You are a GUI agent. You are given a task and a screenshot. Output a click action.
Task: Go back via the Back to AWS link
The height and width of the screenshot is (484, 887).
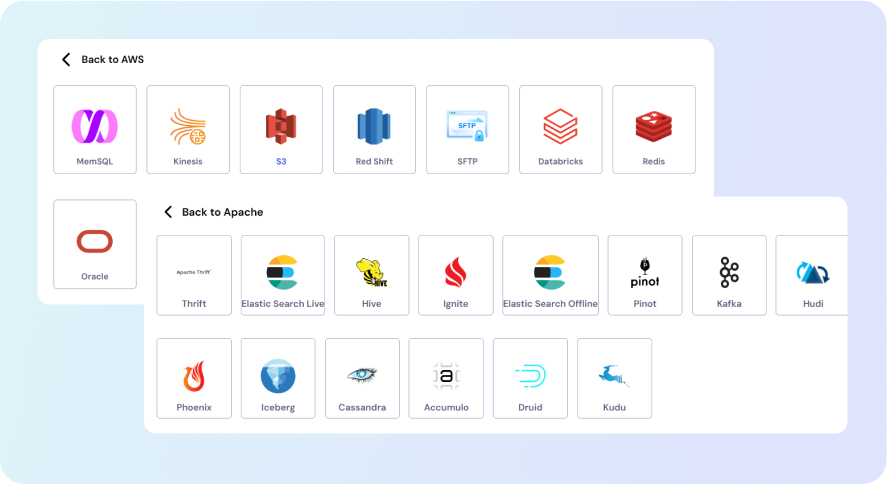pyautogui.click(x=113, y=59)
